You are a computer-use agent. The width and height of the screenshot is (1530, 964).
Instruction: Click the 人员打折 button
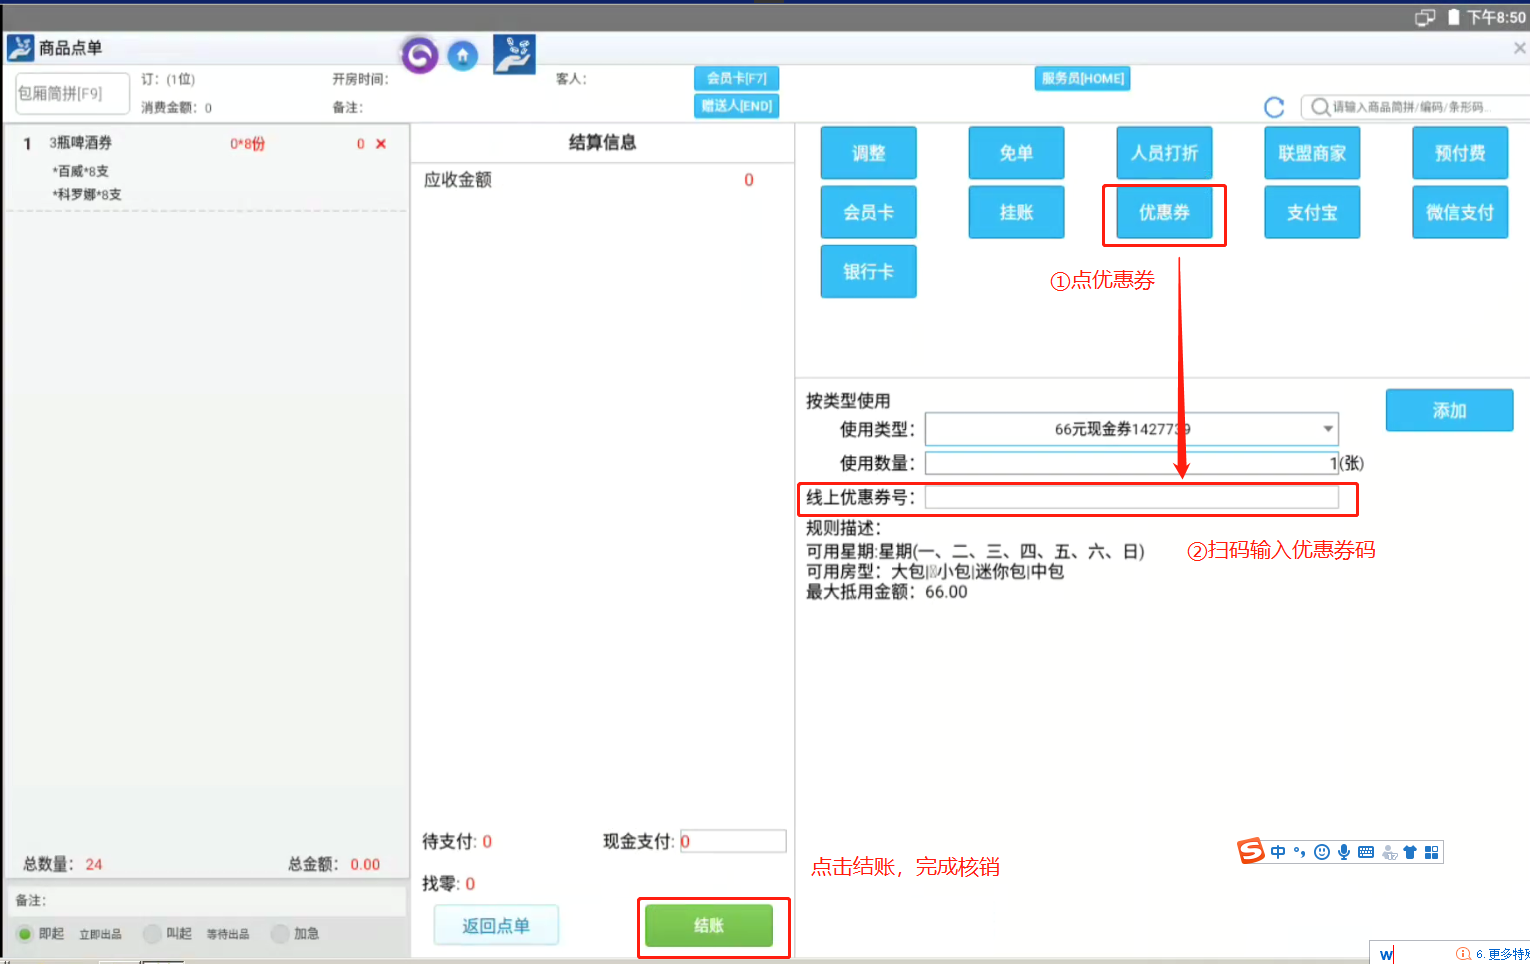(x=1164, y=153)
